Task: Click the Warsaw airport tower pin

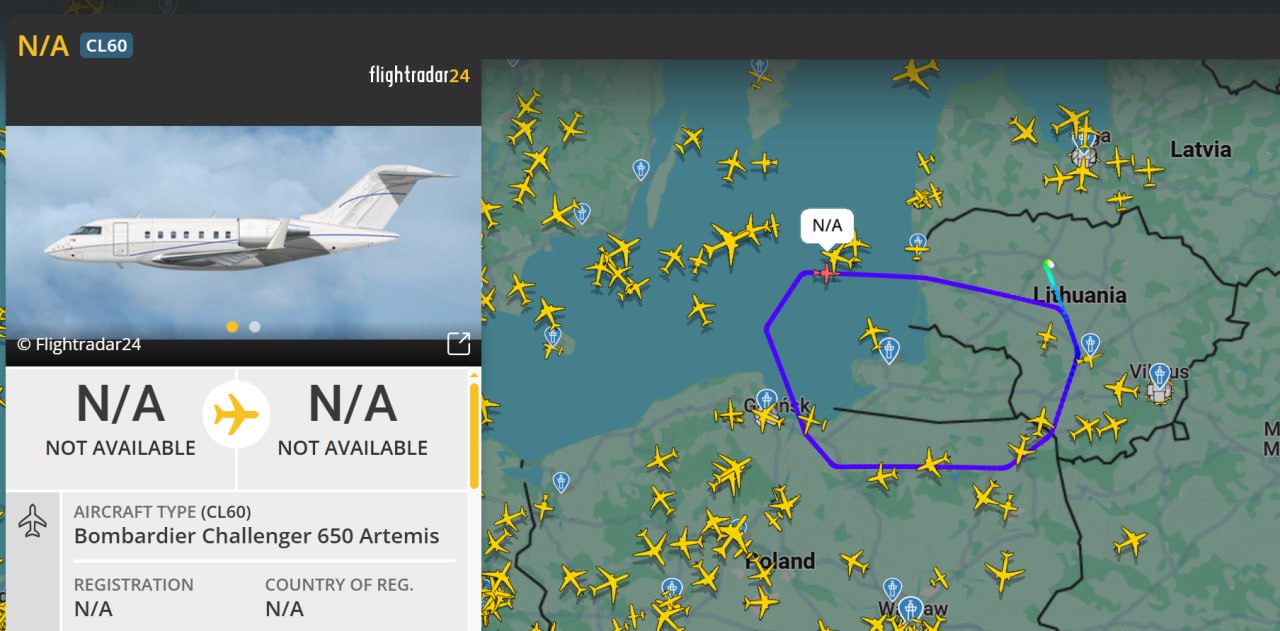Action: click(x=909, y=608)
